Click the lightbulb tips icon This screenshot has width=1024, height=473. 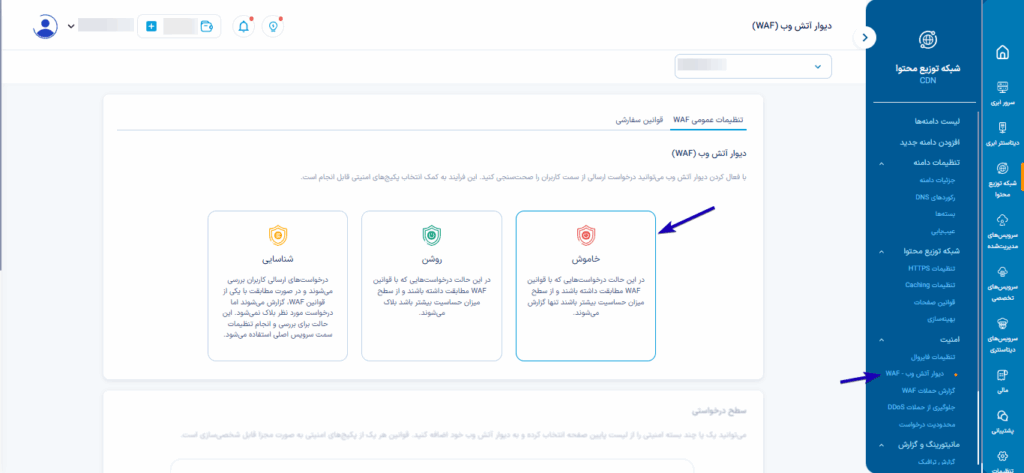(273, 27)
